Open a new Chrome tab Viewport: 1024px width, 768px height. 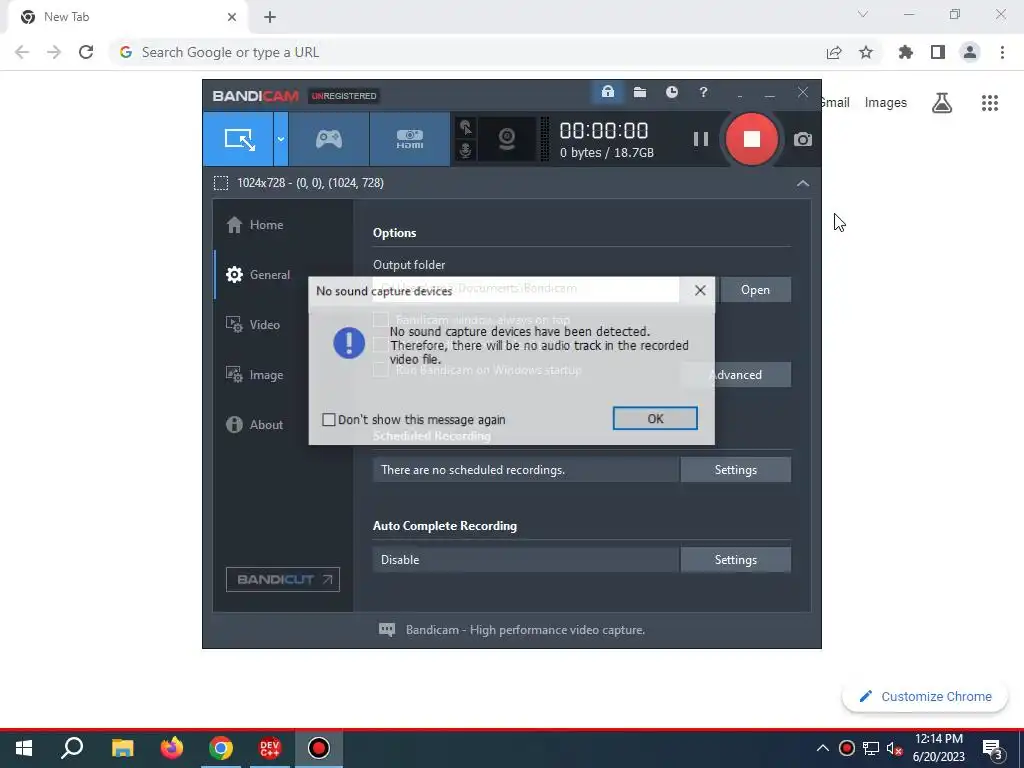click(x=270, y=17)
